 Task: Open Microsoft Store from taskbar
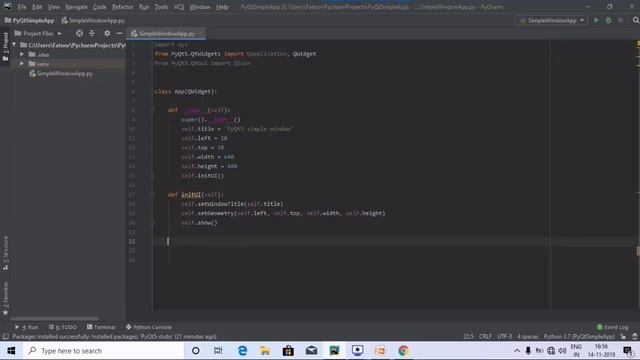288,351
